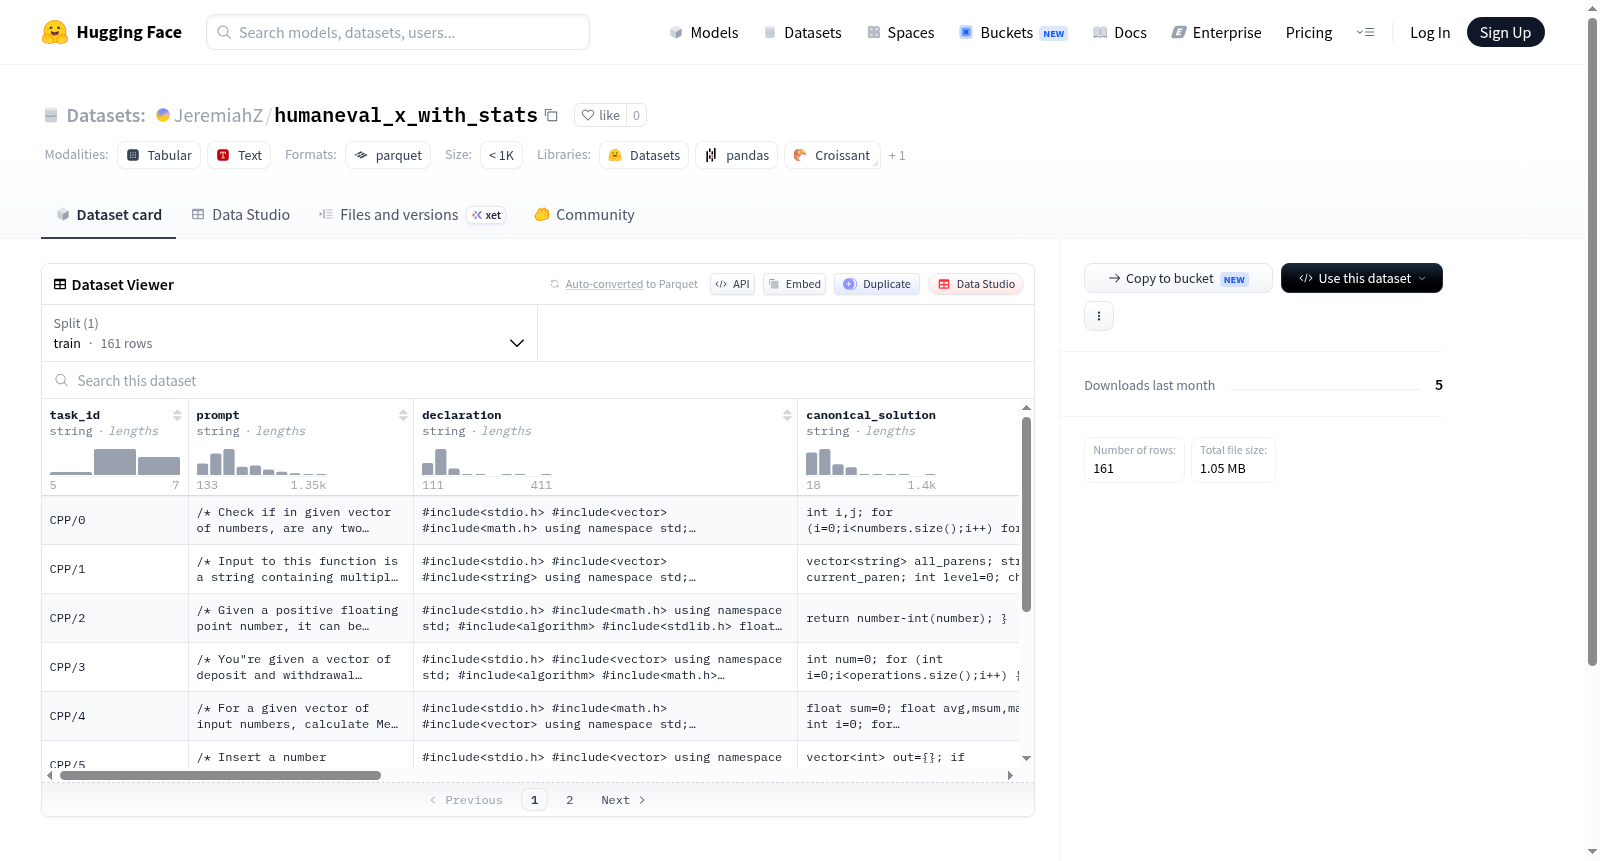Click the pandas library tag
Viewport: 1600px width, 861px height.
tap(737, 155)
